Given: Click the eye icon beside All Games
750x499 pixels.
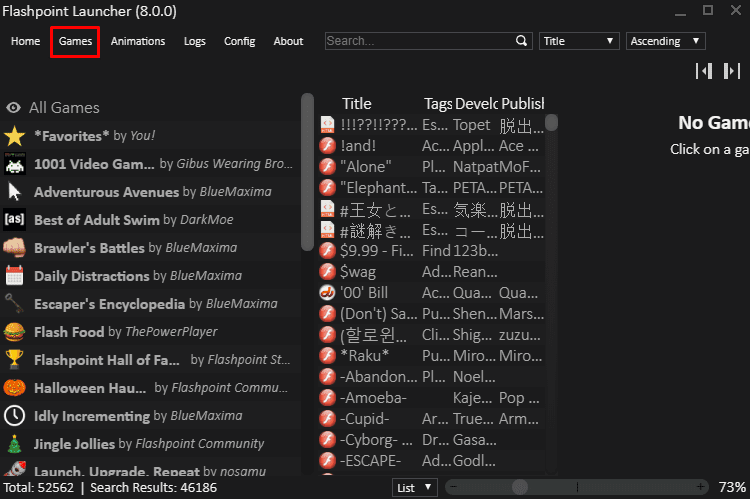Looking at the screenshot, I should click(x=13, y=108).
